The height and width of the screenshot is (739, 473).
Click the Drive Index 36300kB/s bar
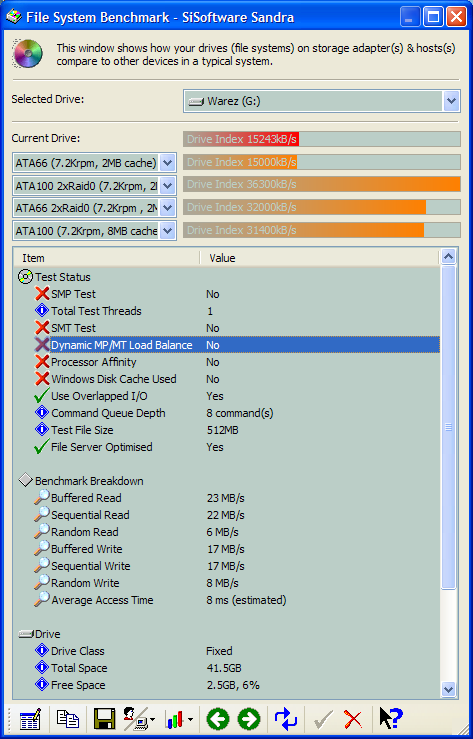(x=322, y=184)
